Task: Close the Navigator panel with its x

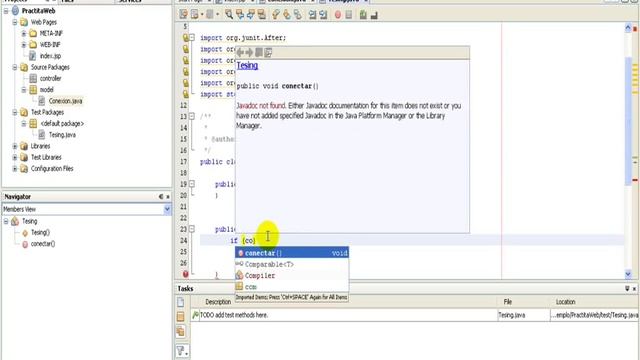Action: 168,197
